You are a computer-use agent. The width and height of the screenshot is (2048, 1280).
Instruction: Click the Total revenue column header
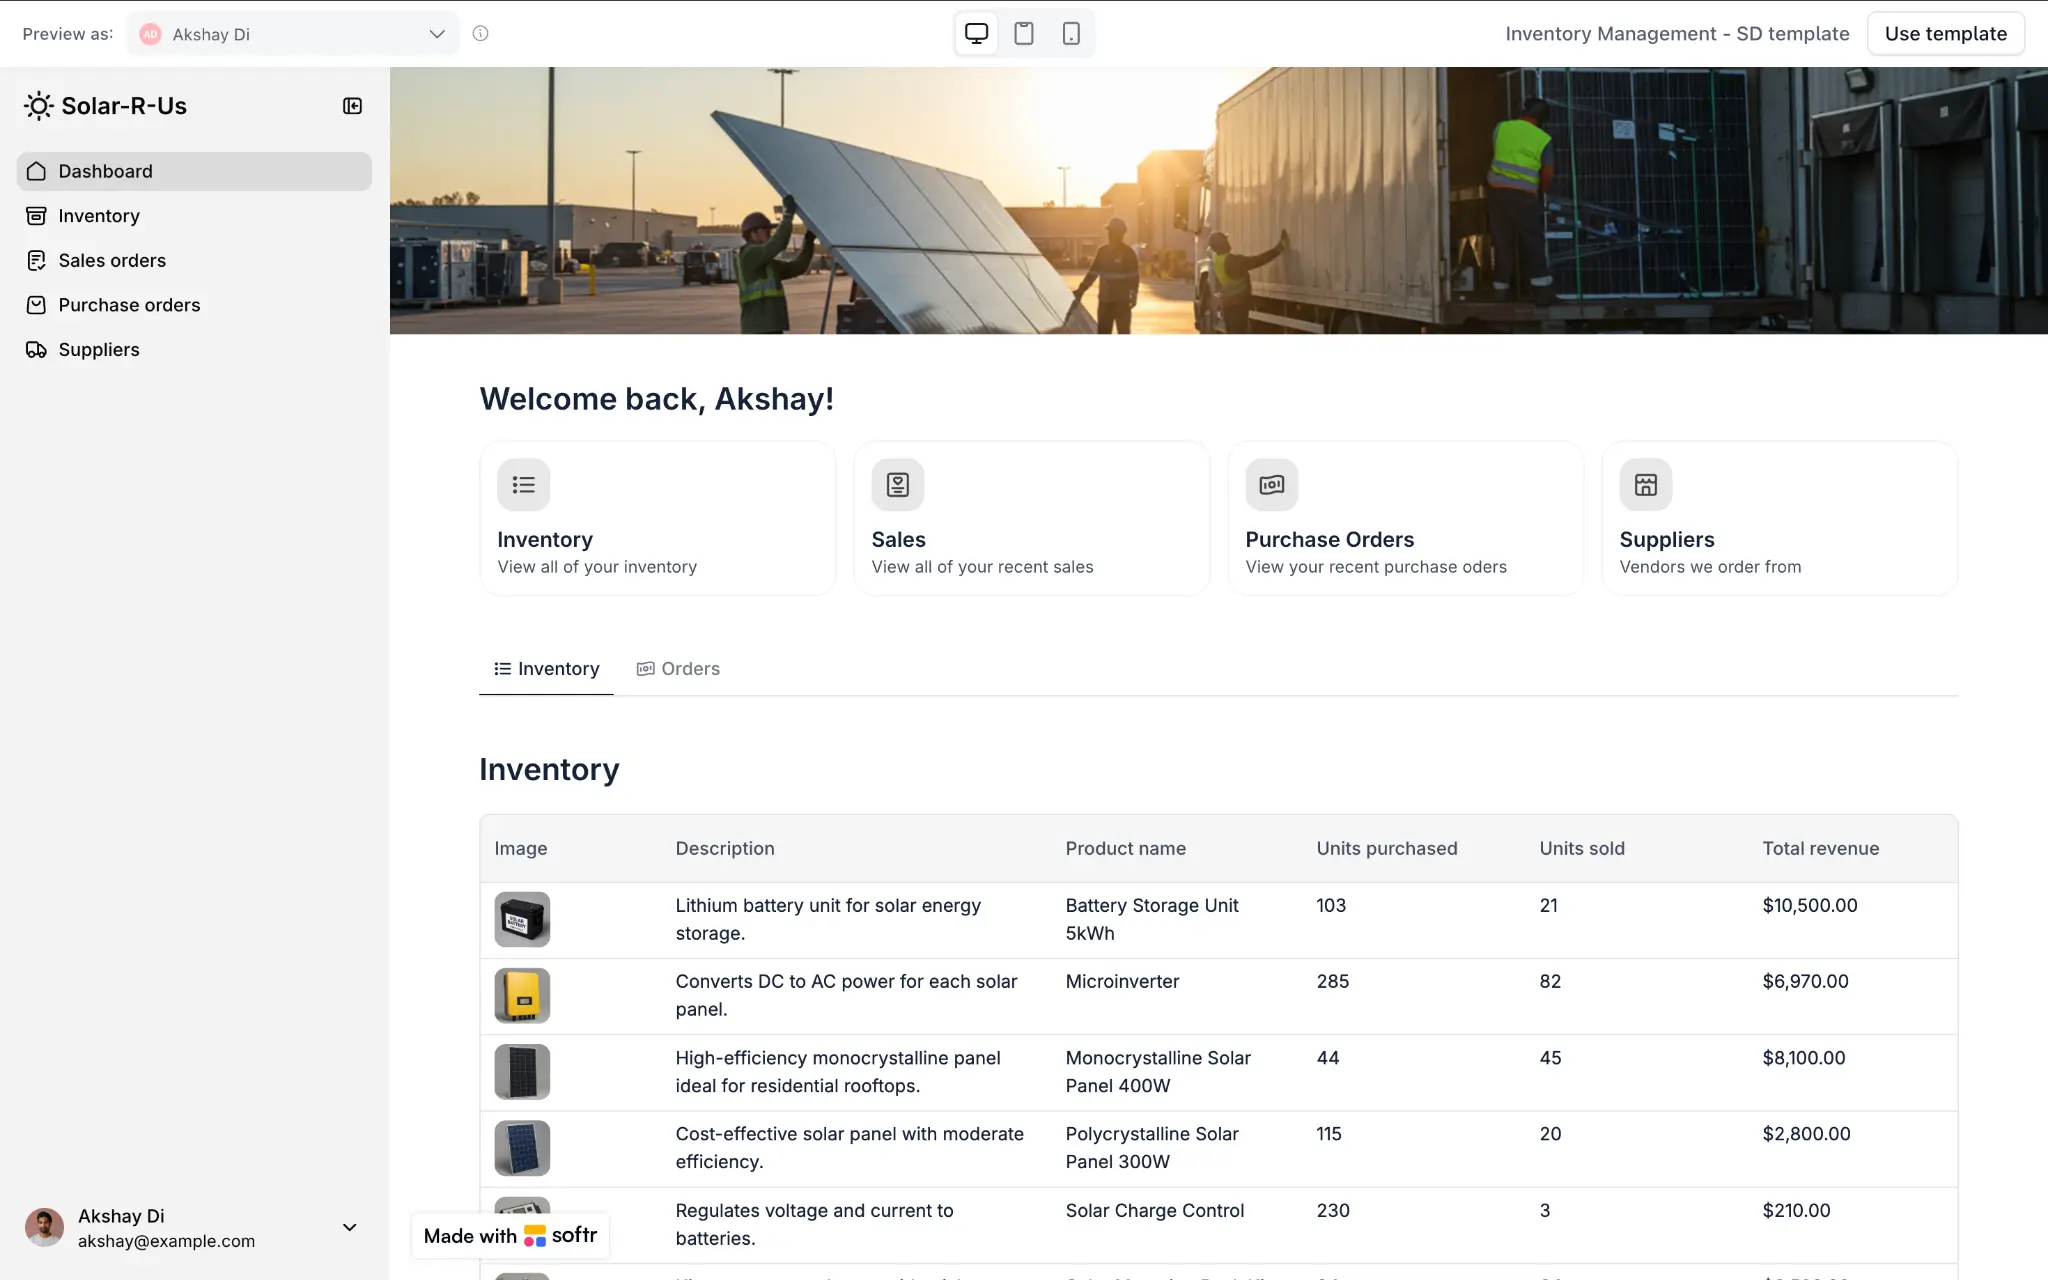coord(1821,848)
